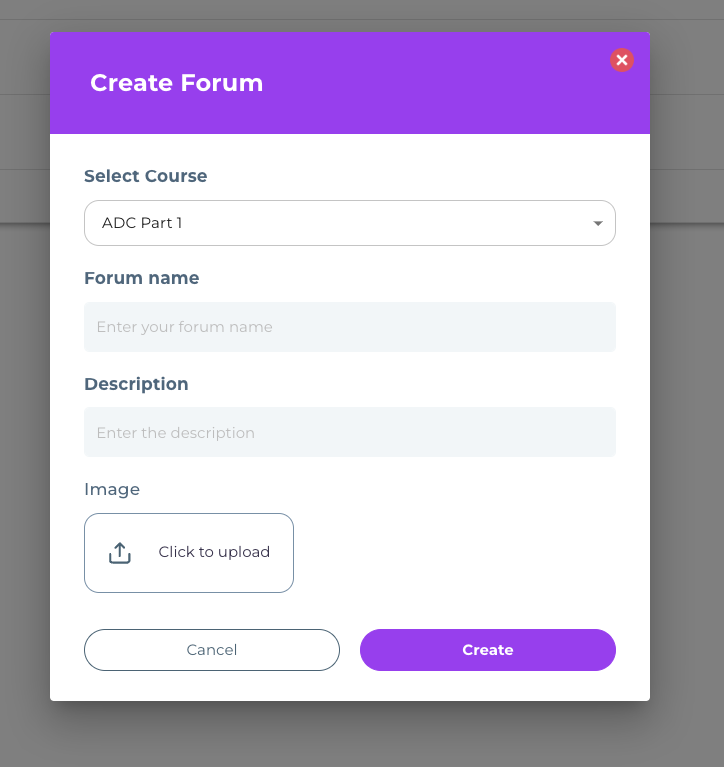Click the upload arrow icon
724x767 pixels.
coord(120,552)
